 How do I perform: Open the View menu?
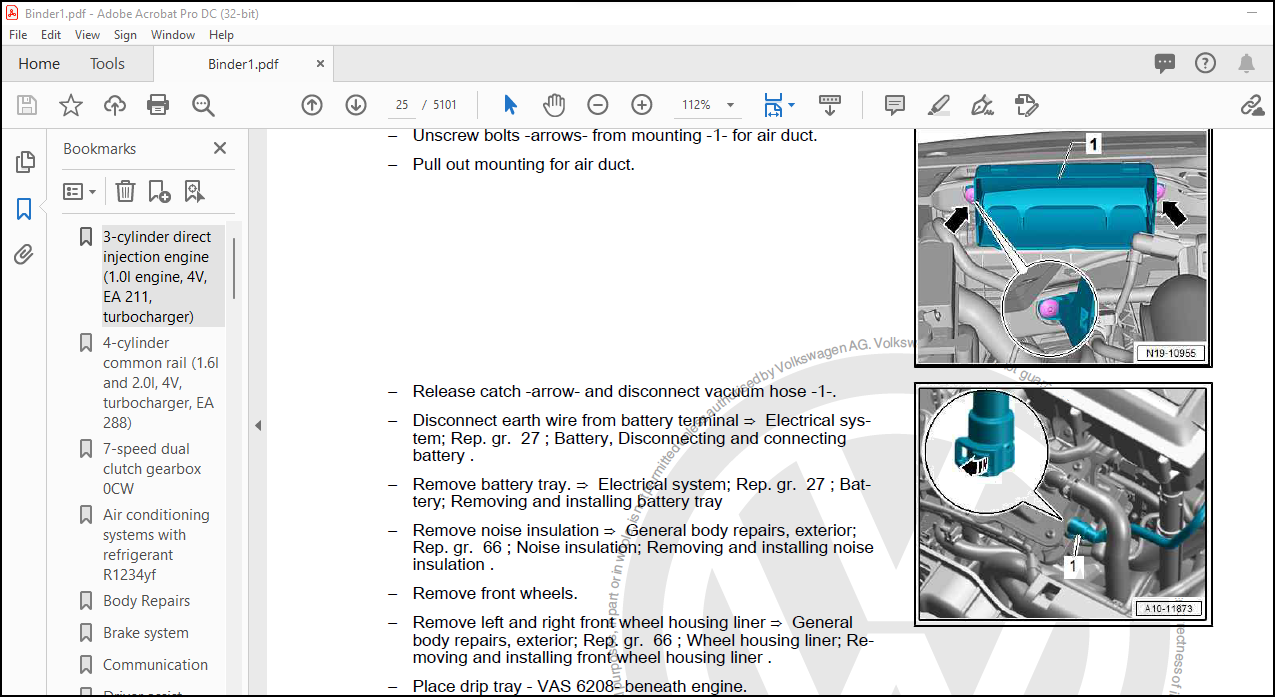coord(87,34)
